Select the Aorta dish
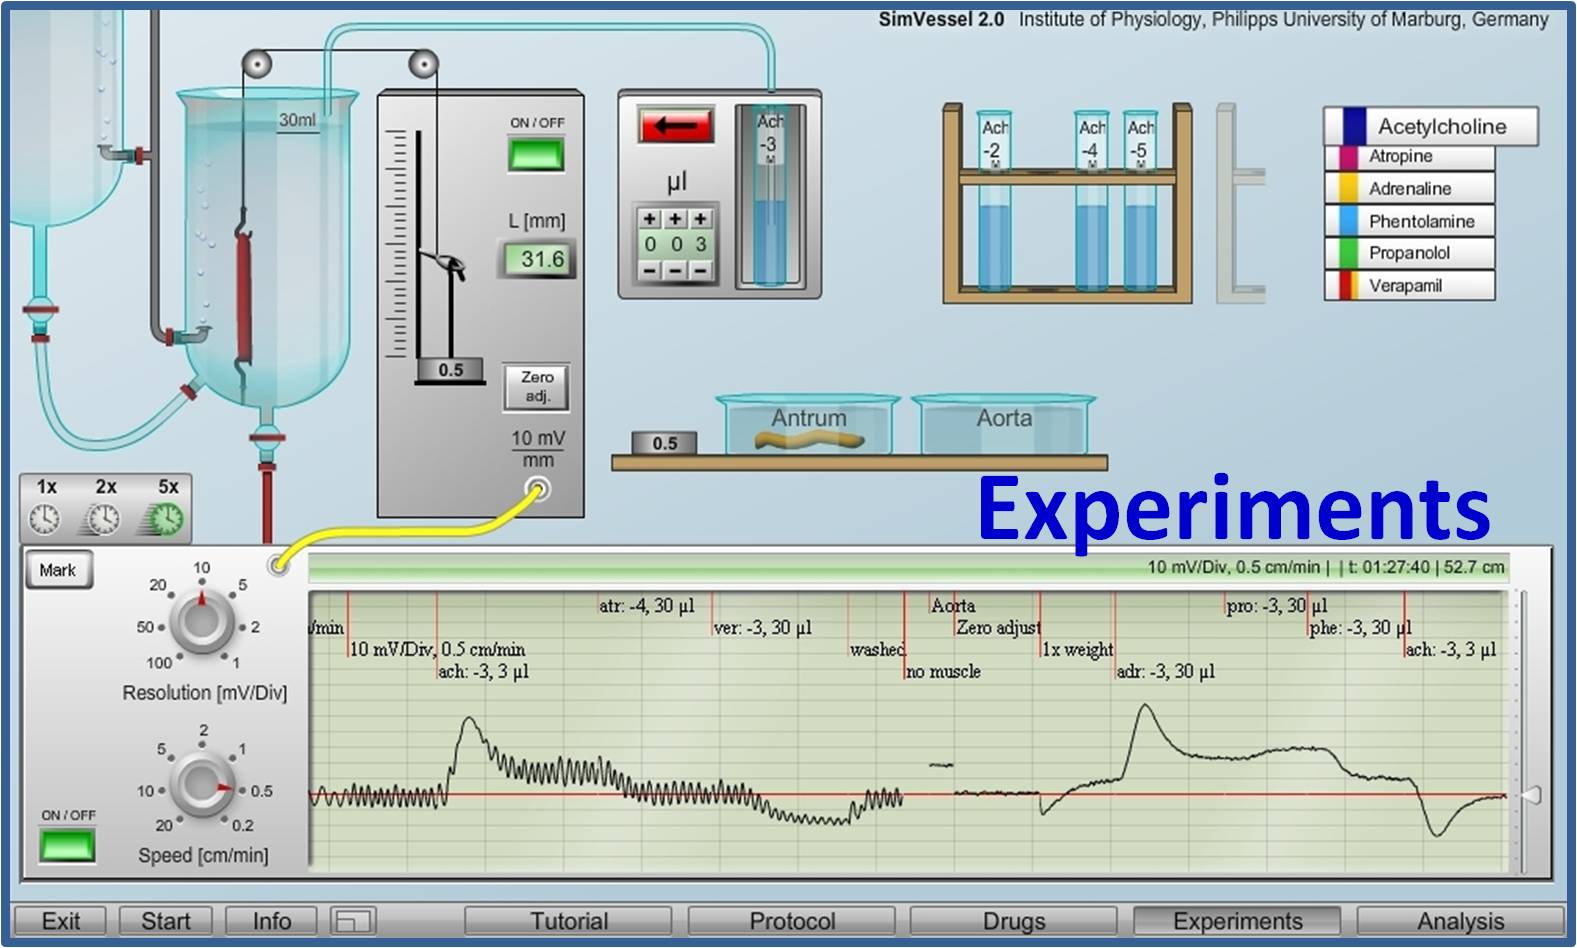 click(x=1003, y=427)
